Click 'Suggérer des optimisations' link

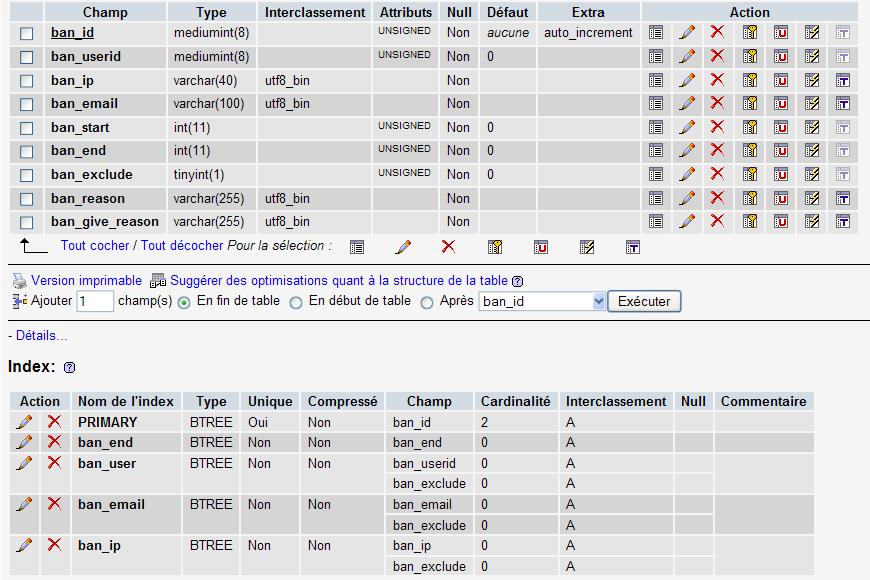[339, 280]
